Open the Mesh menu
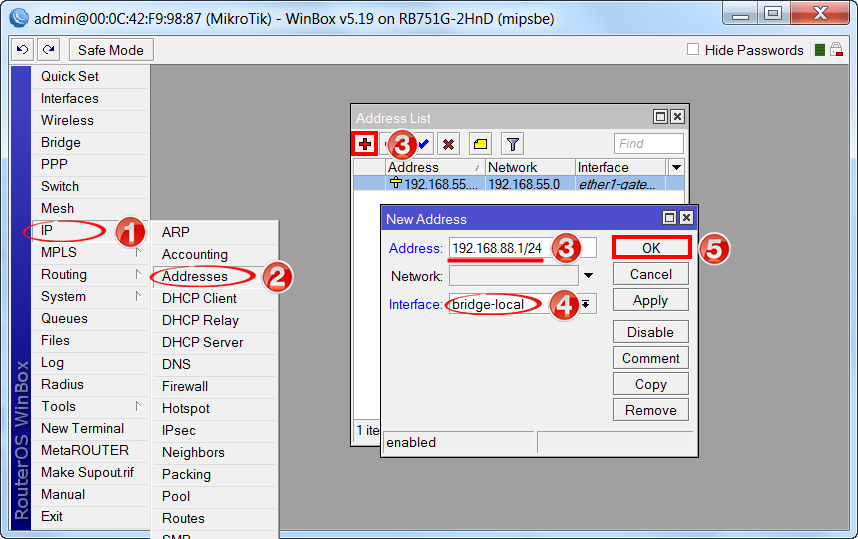Image resolution: width=858 pixels, height=539 pixels. pos(90,208)
